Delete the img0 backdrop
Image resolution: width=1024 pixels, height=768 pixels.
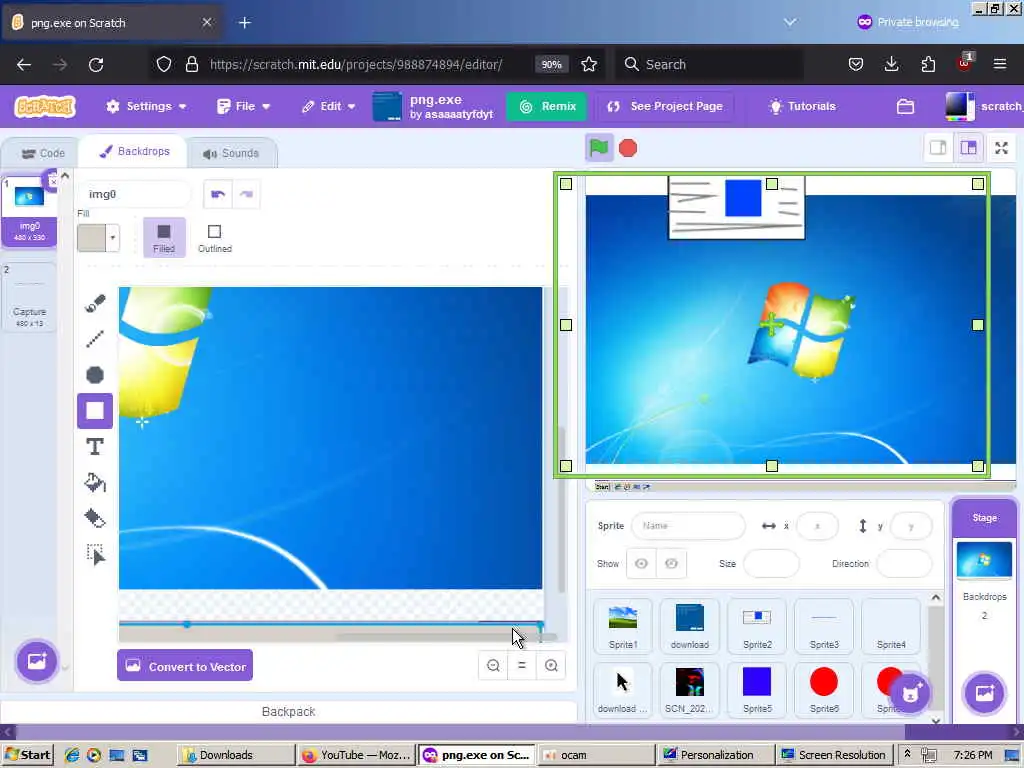[52, 180]
